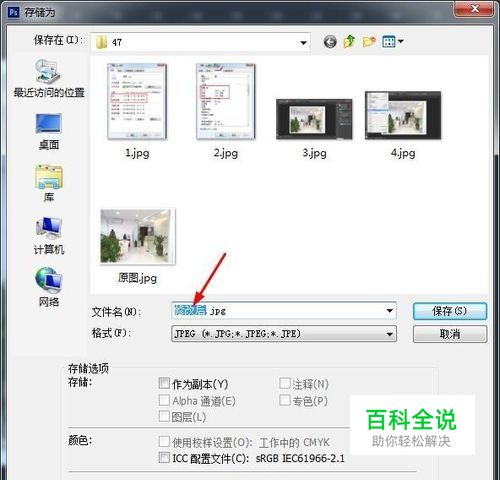Open Libraries in the sidebar
This screenshot has width=500, height=480.
pyautogui.click(x=49, y=183)
